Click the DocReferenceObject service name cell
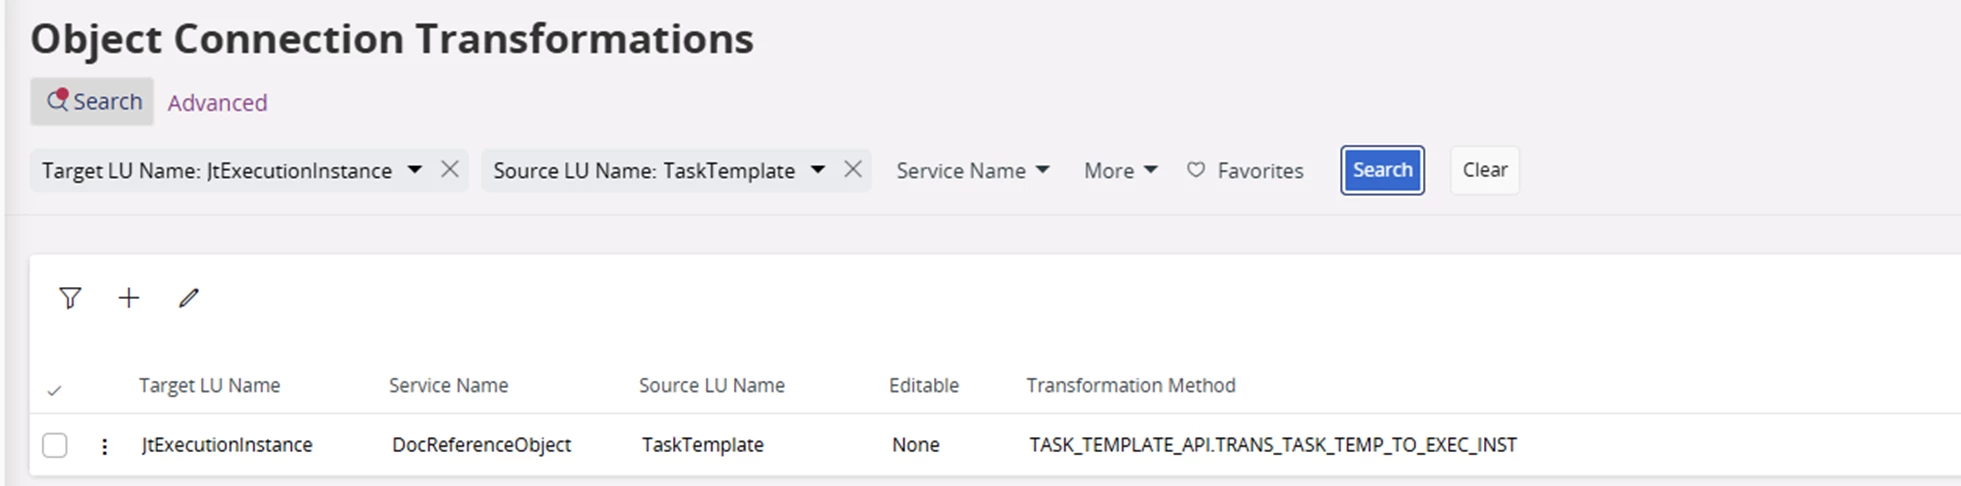1961x486 pixels. point(481,445)
